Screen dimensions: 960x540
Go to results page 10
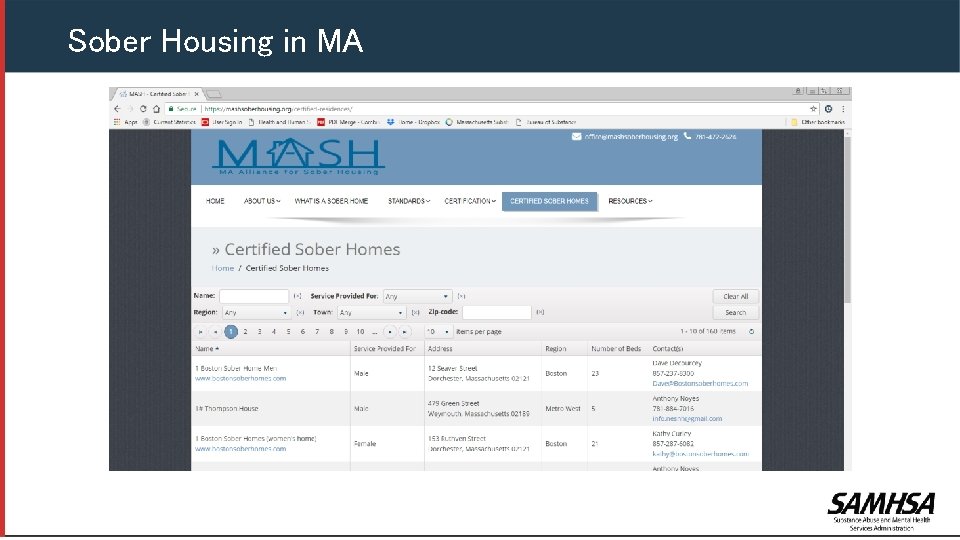[x=360, y=332]
